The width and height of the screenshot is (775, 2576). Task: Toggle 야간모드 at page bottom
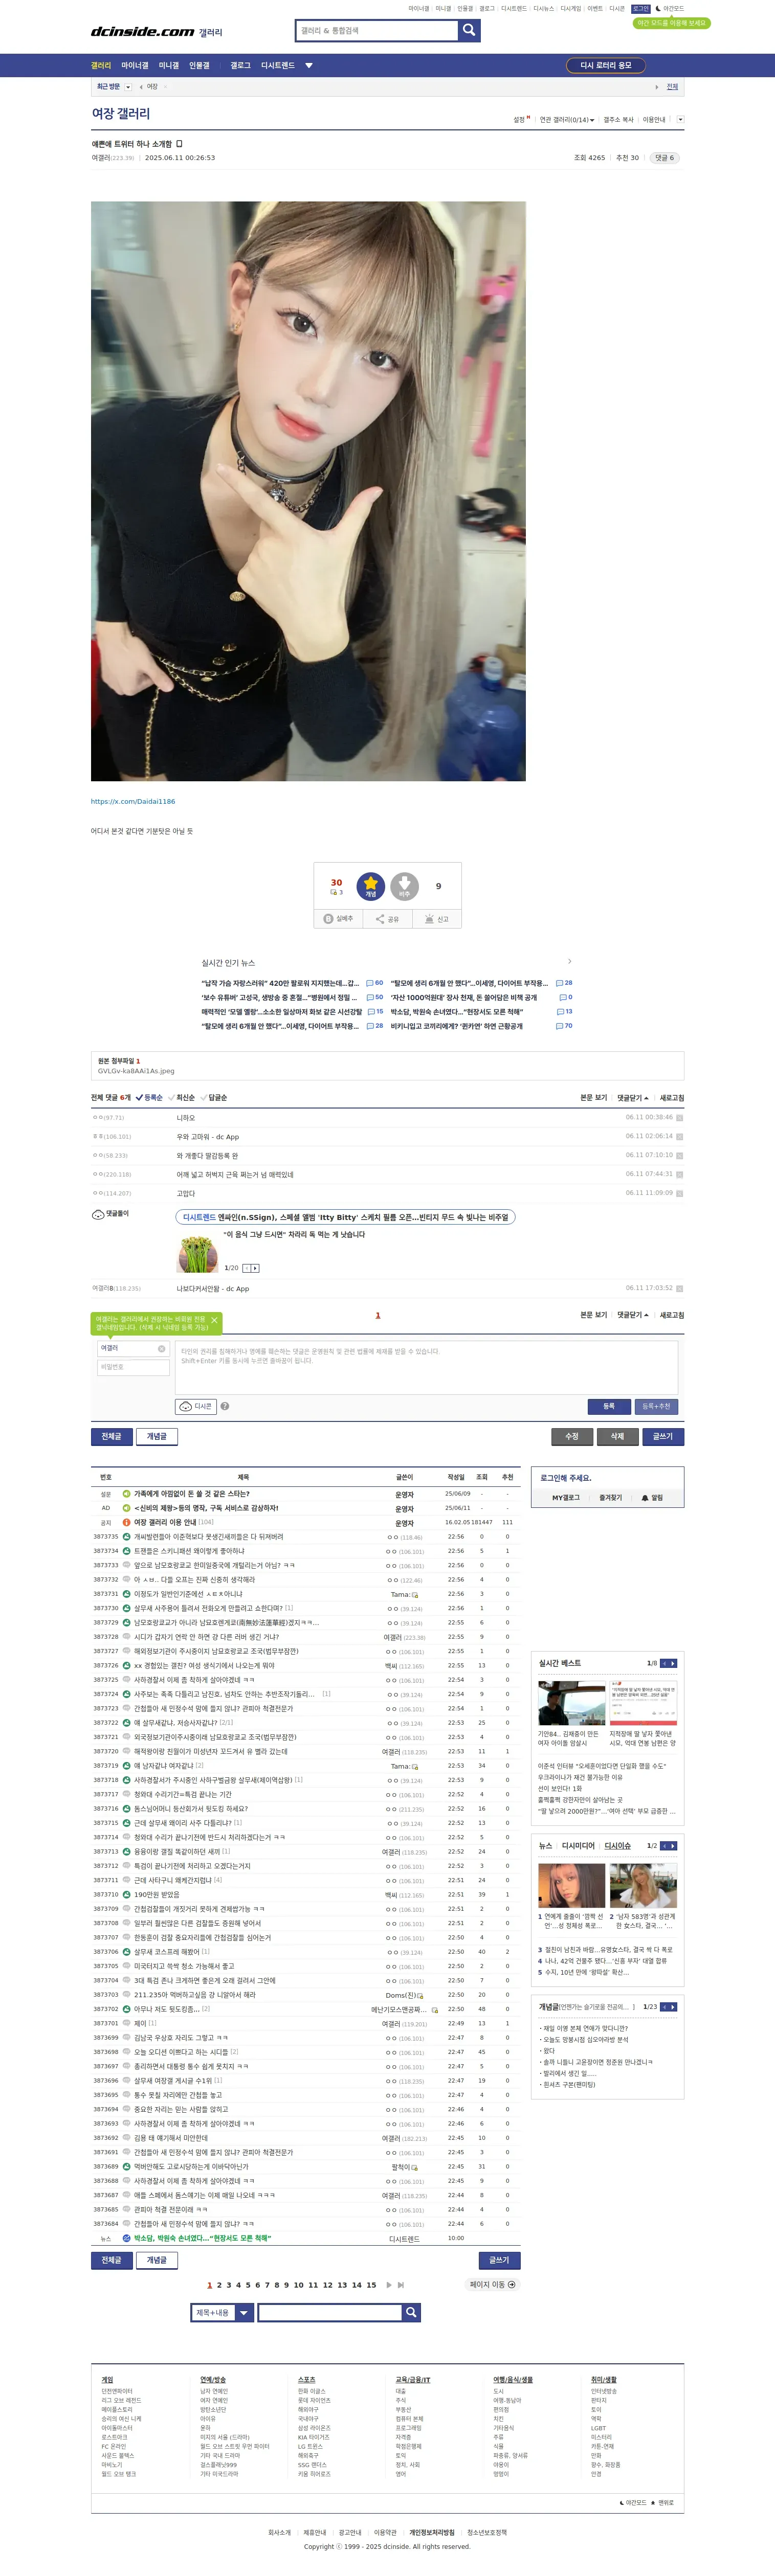[633, 2502]
